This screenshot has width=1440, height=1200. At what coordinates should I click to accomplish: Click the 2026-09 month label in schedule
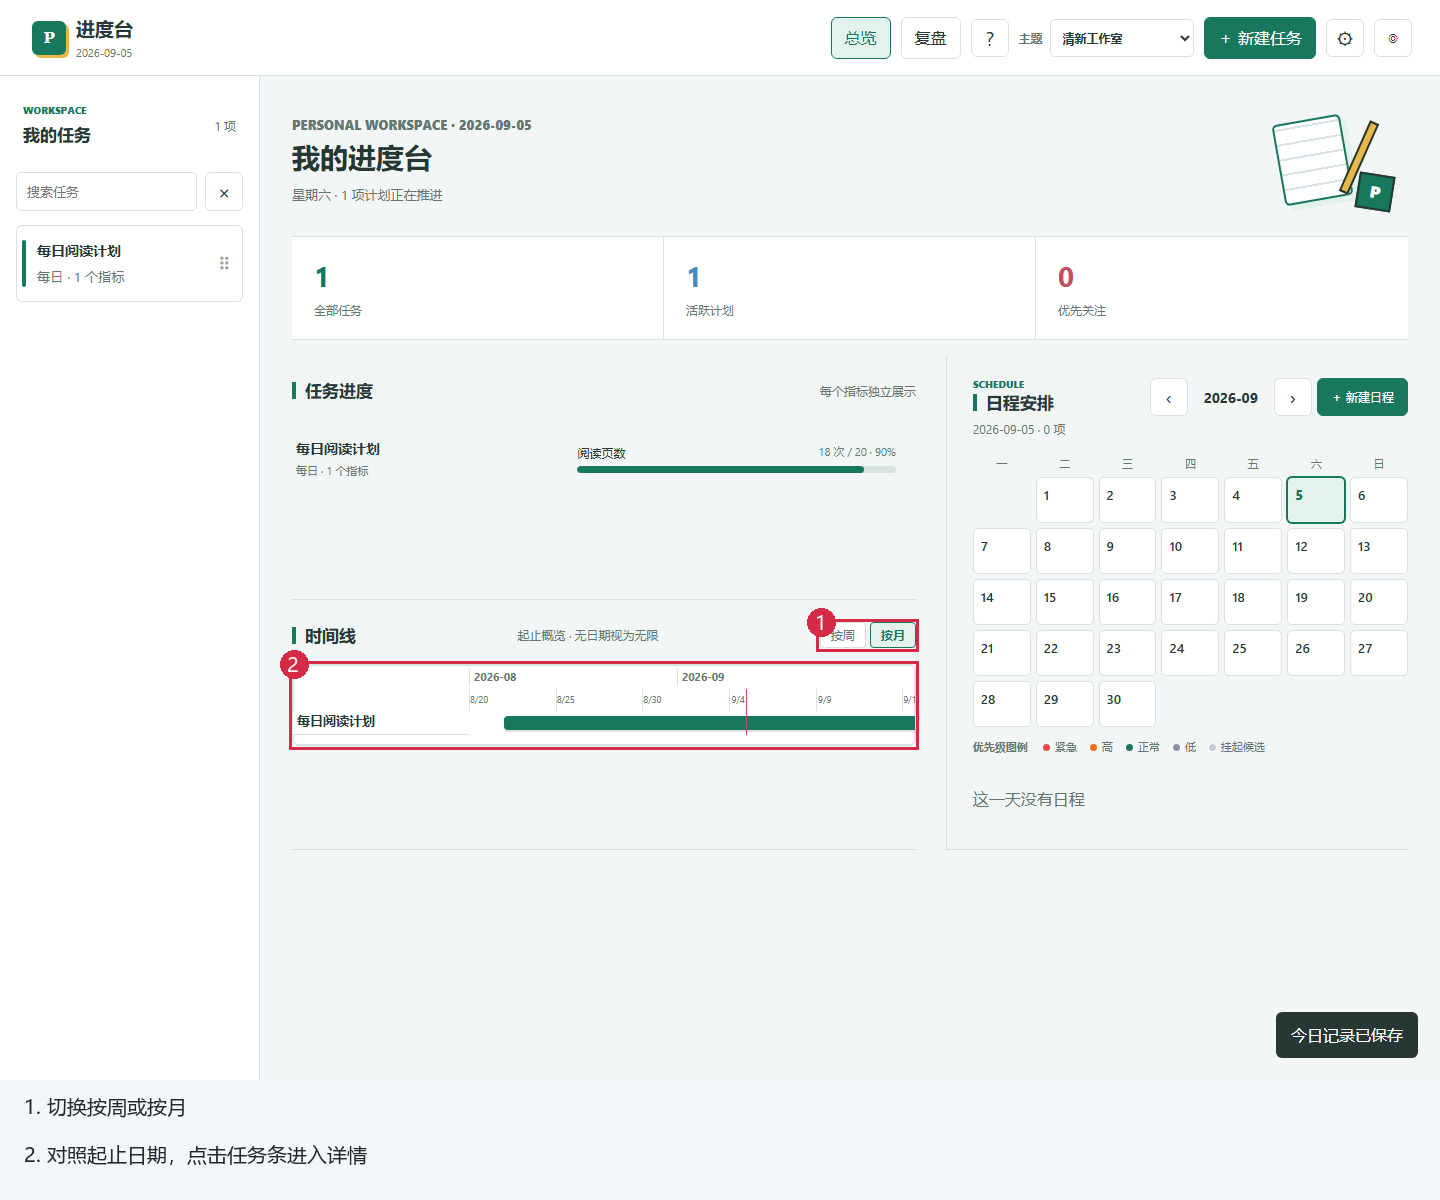click(x=1231, y=398)
